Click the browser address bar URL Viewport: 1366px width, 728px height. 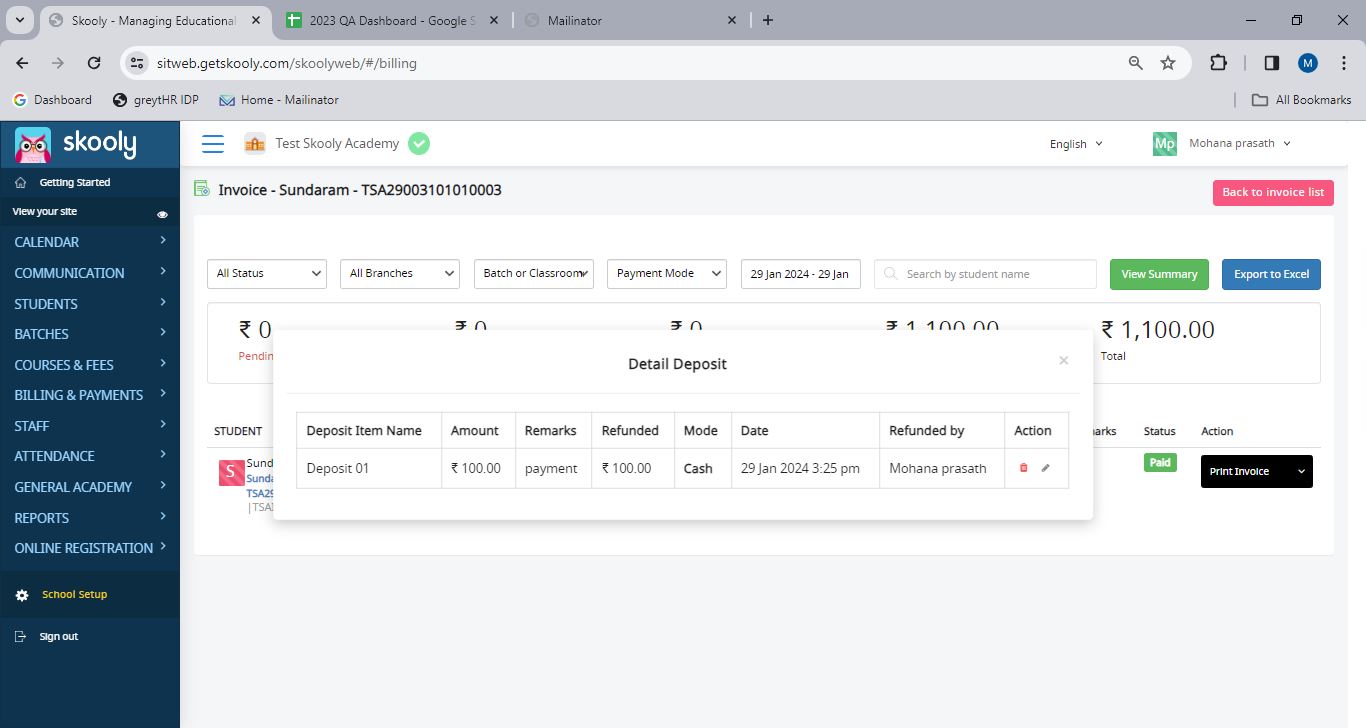(x=286, y=63)
